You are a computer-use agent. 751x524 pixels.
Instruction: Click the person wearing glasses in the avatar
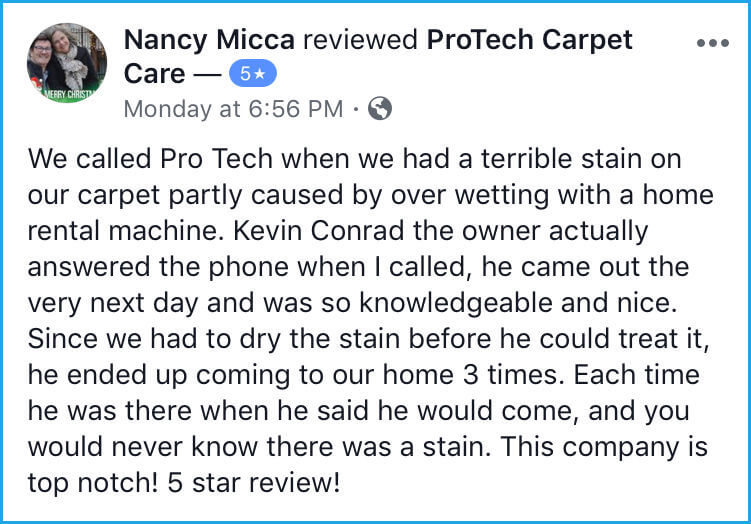click(x=43, y=57)
